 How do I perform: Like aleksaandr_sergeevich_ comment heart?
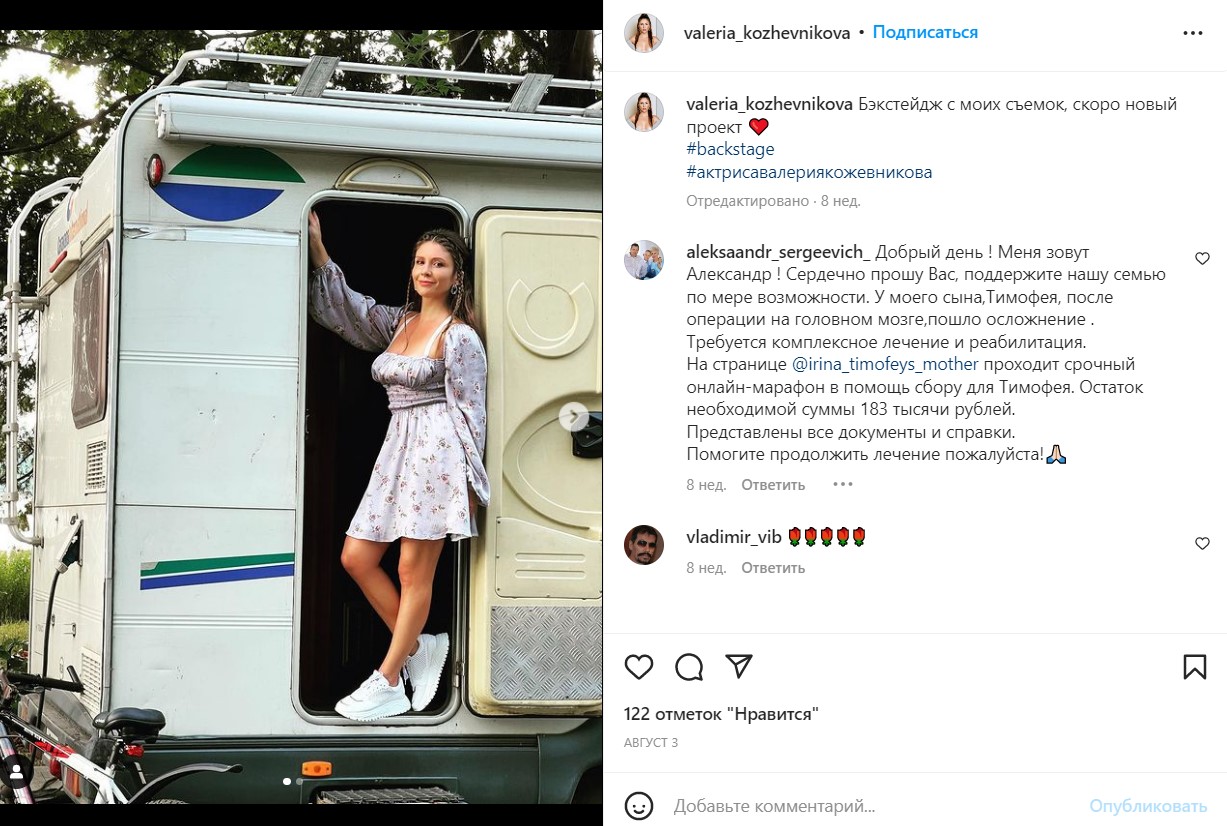1203,258
